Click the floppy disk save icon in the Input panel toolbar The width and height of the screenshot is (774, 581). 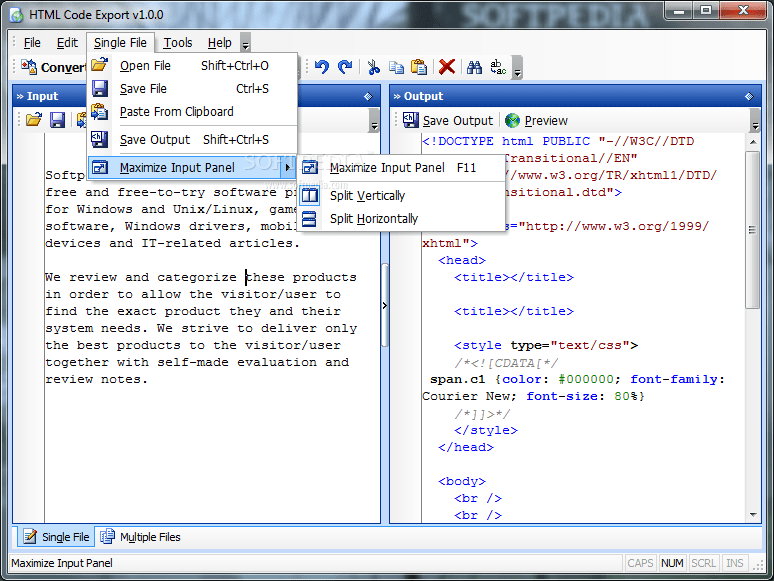click(x=57, y=120)
